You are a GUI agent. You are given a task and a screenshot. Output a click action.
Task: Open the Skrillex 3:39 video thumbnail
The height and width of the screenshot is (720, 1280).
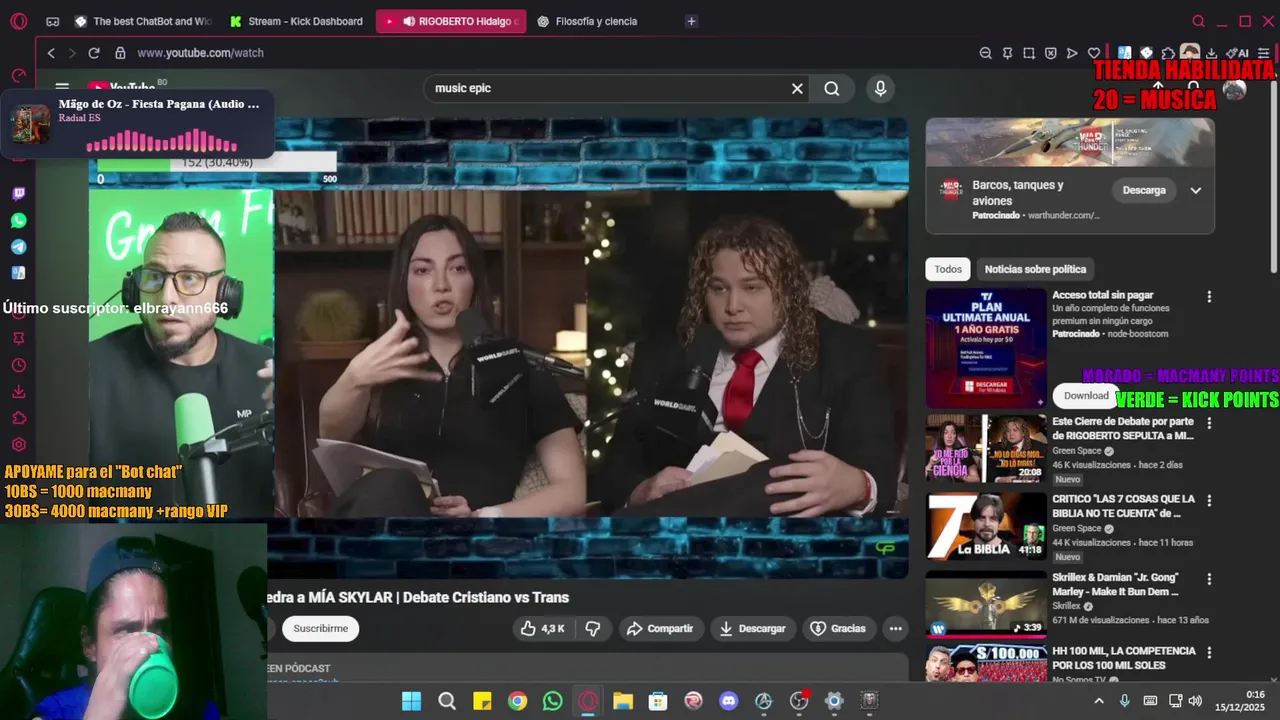[986, 603]
